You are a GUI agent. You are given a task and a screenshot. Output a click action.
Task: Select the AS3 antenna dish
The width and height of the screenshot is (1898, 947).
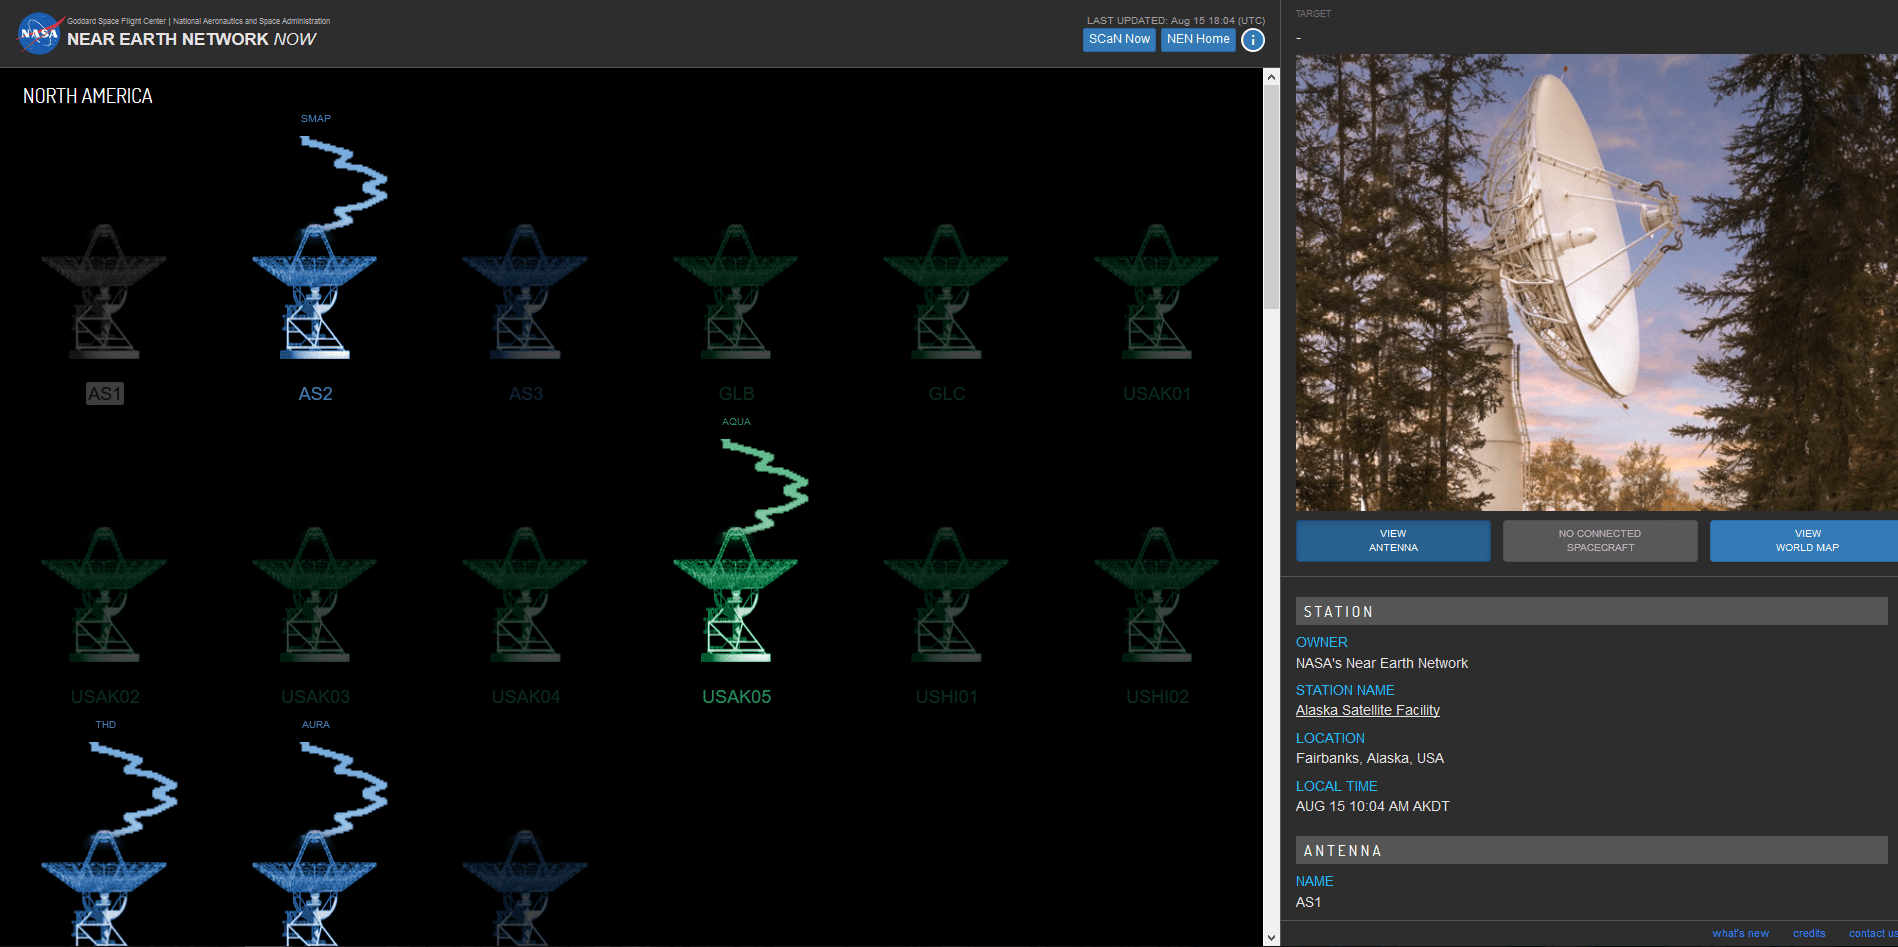[x=525, y=291]
